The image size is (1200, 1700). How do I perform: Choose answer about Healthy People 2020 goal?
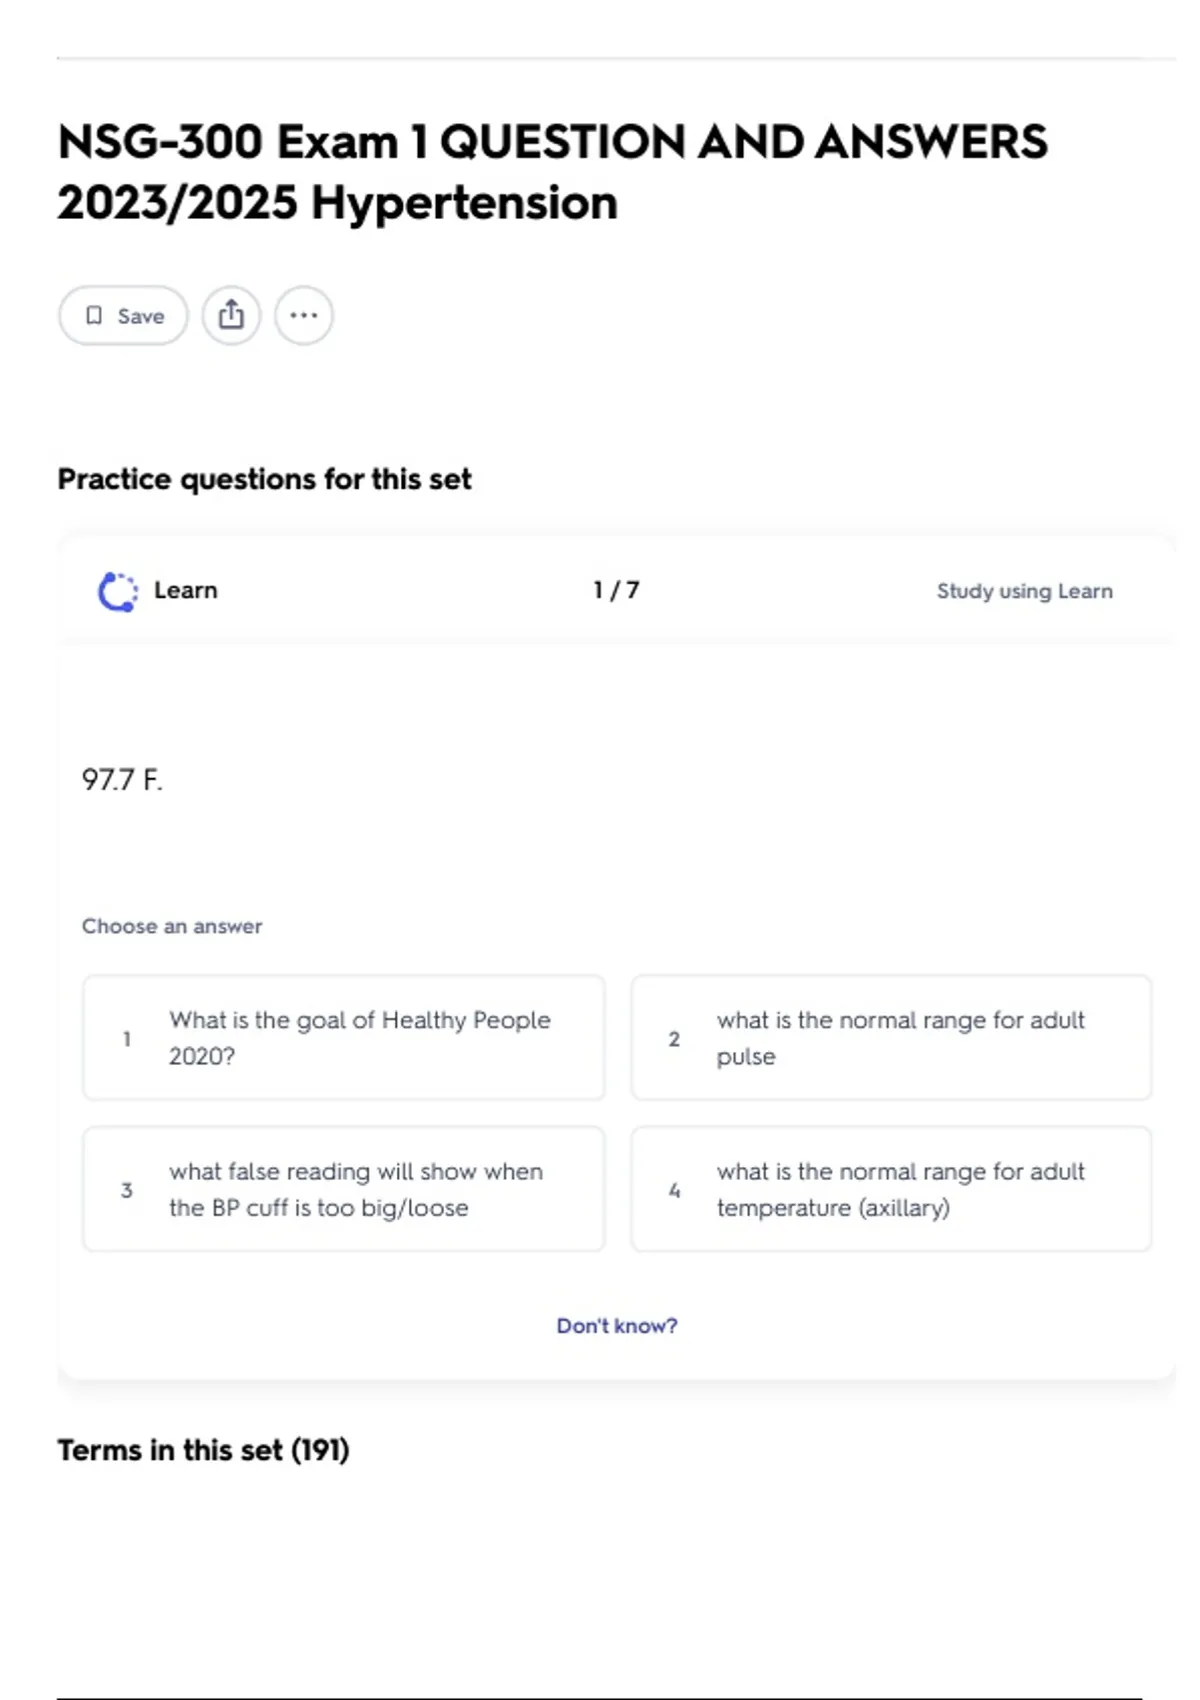tap(343, 1038)
